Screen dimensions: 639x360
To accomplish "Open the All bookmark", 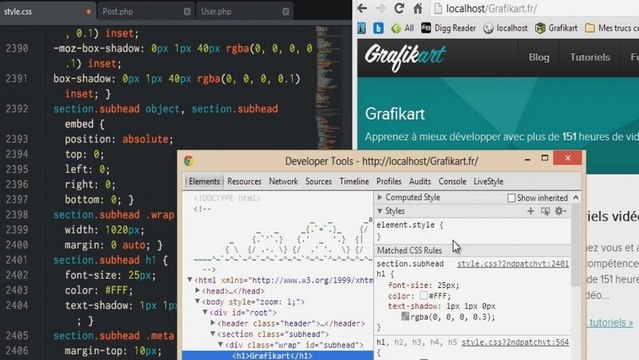I will pyautogui.click(x=403, y=28).
